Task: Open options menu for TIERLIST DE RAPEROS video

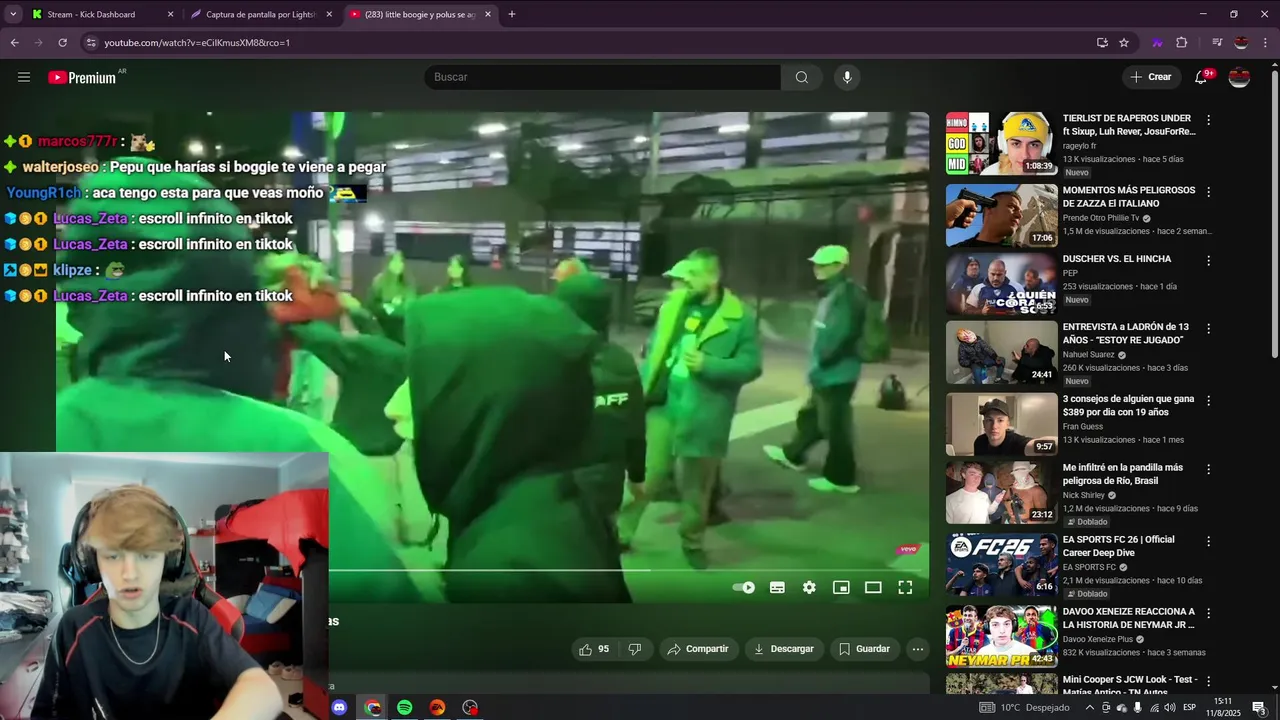Action: coord(1208,120)
